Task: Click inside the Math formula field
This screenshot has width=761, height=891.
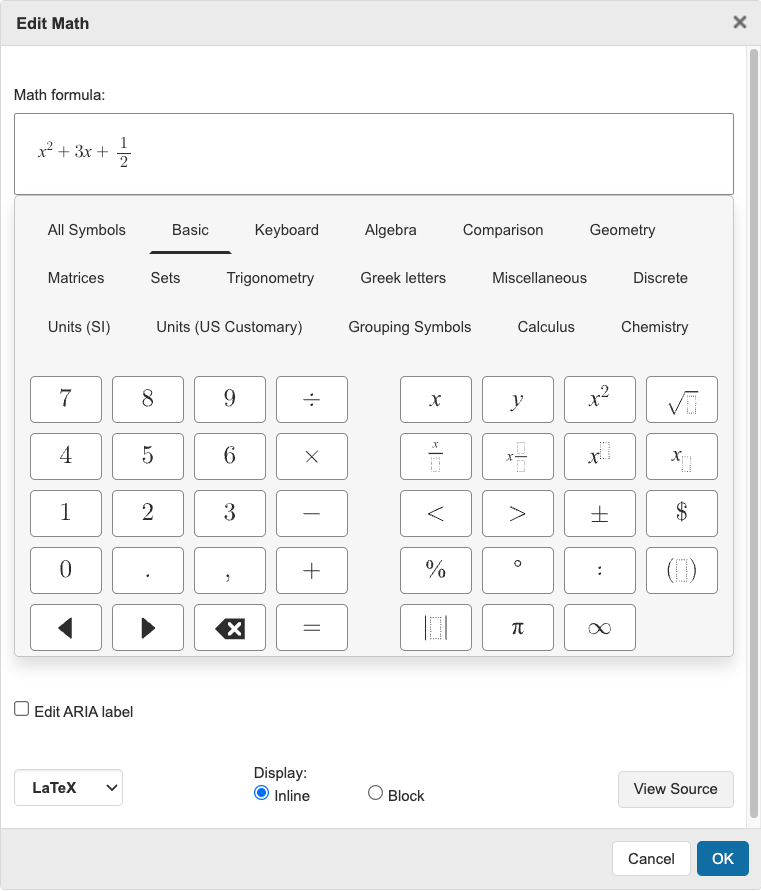Action: (x=374, y=154)
